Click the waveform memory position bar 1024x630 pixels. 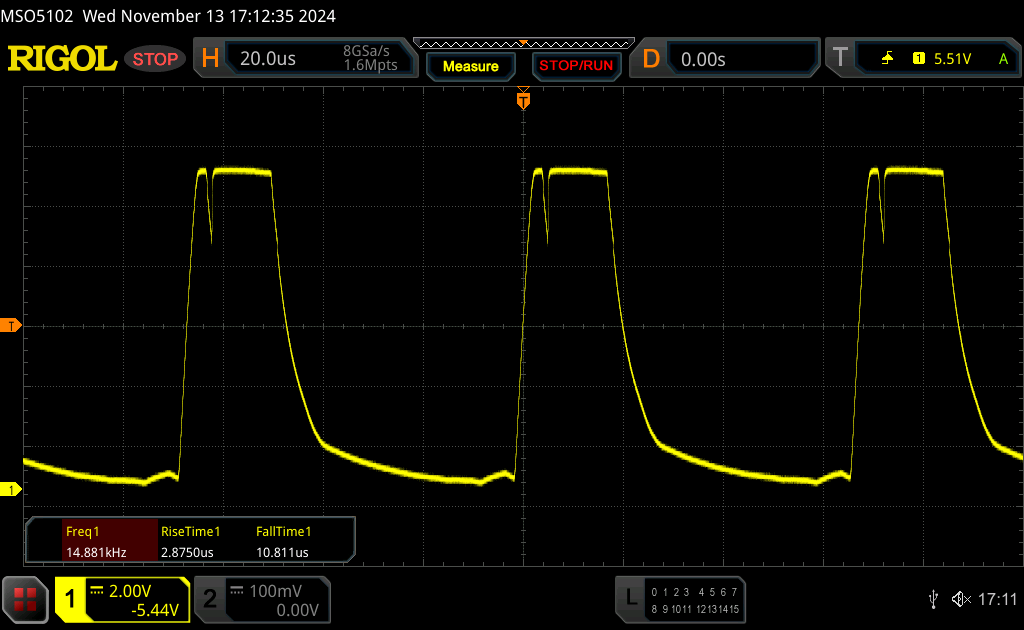pyautogui.click(x=524, y=44)
